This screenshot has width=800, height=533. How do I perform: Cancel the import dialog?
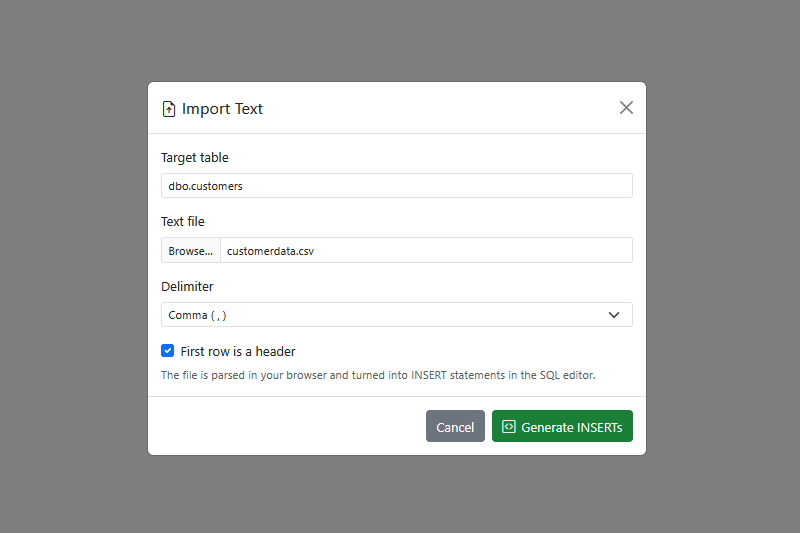point(455,426)
